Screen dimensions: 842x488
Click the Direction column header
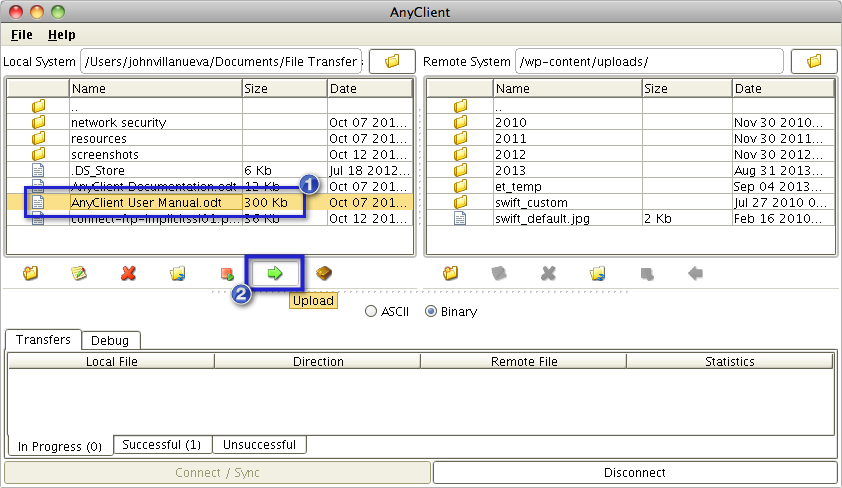(x=318, y=361)
